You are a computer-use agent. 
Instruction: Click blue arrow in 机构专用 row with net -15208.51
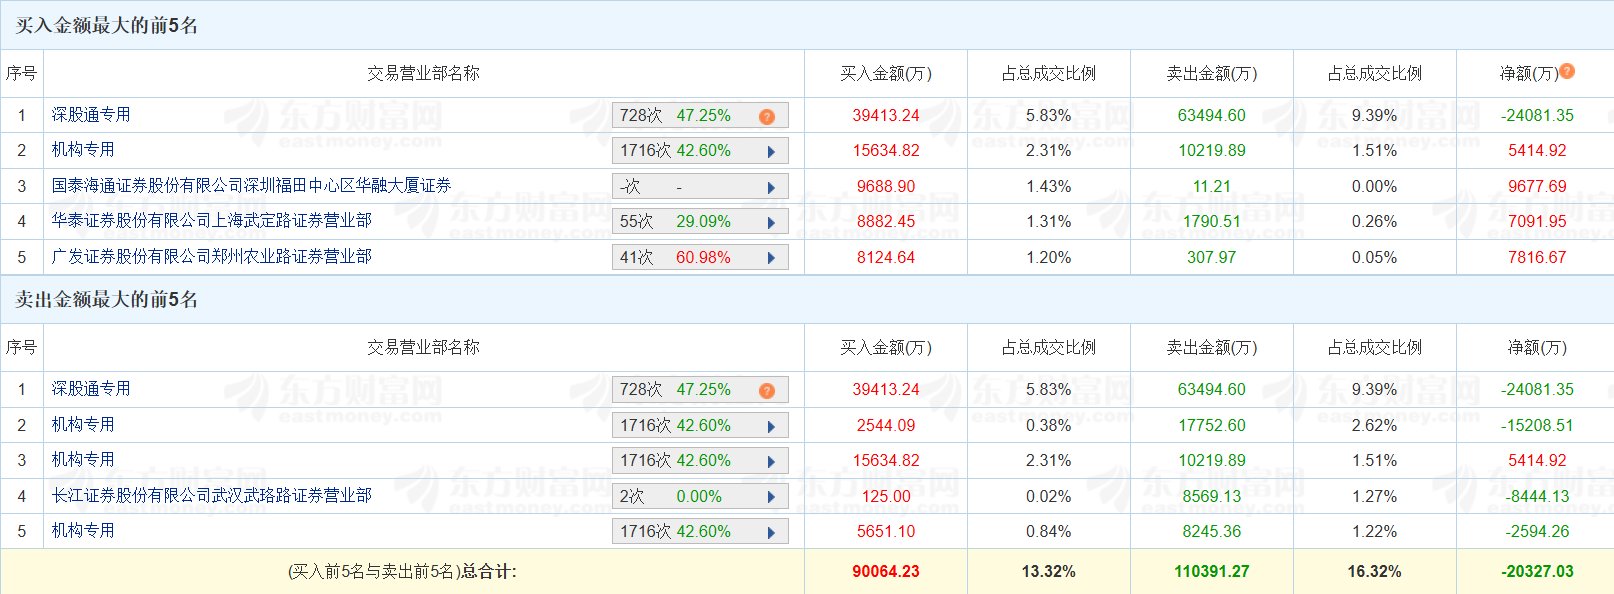point(771,426)
